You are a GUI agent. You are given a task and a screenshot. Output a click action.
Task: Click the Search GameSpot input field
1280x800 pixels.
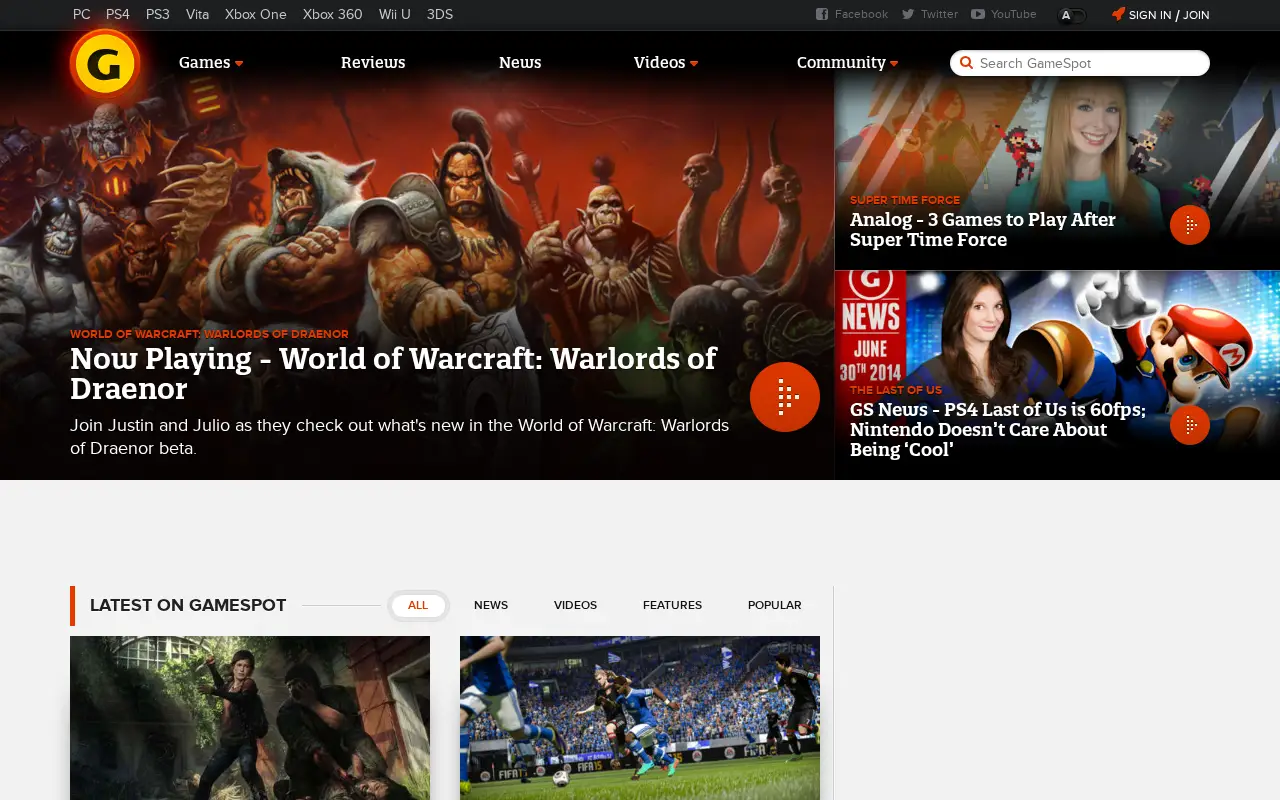(1080, 63)
